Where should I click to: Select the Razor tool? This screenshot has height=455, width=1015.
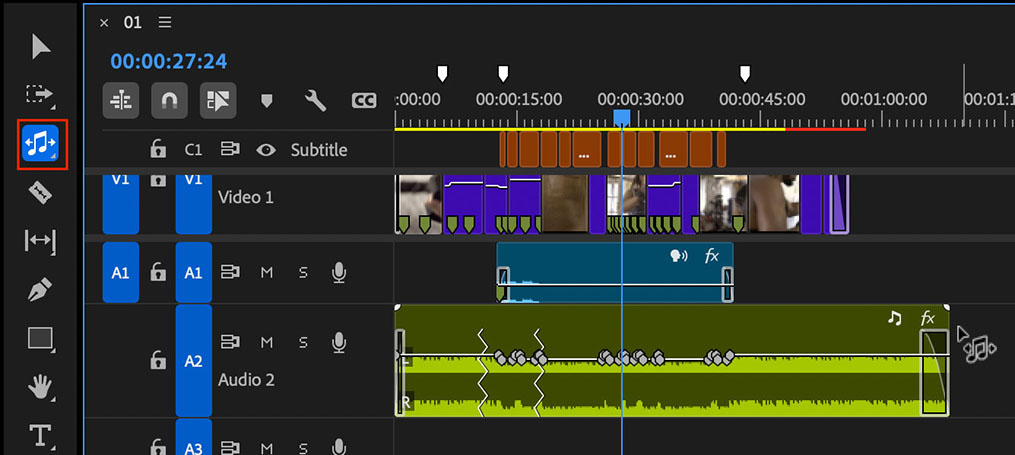click(x=41, y=193)
